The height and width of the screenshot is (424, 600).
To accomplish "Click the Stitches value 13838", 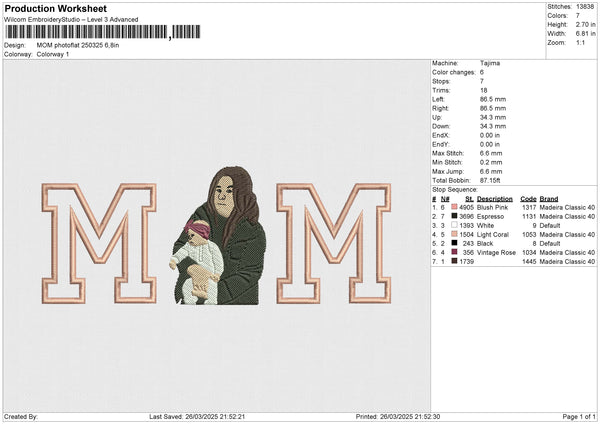I will coord(585,7).
